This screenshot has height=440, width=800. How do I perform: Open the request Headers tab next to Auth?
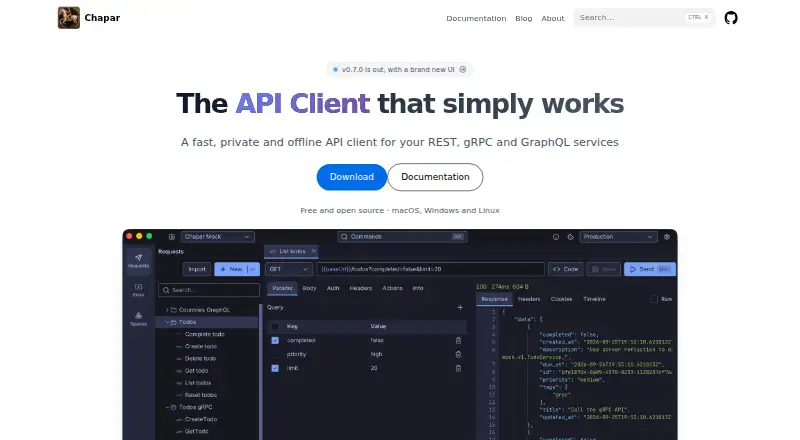coord(361,288)
